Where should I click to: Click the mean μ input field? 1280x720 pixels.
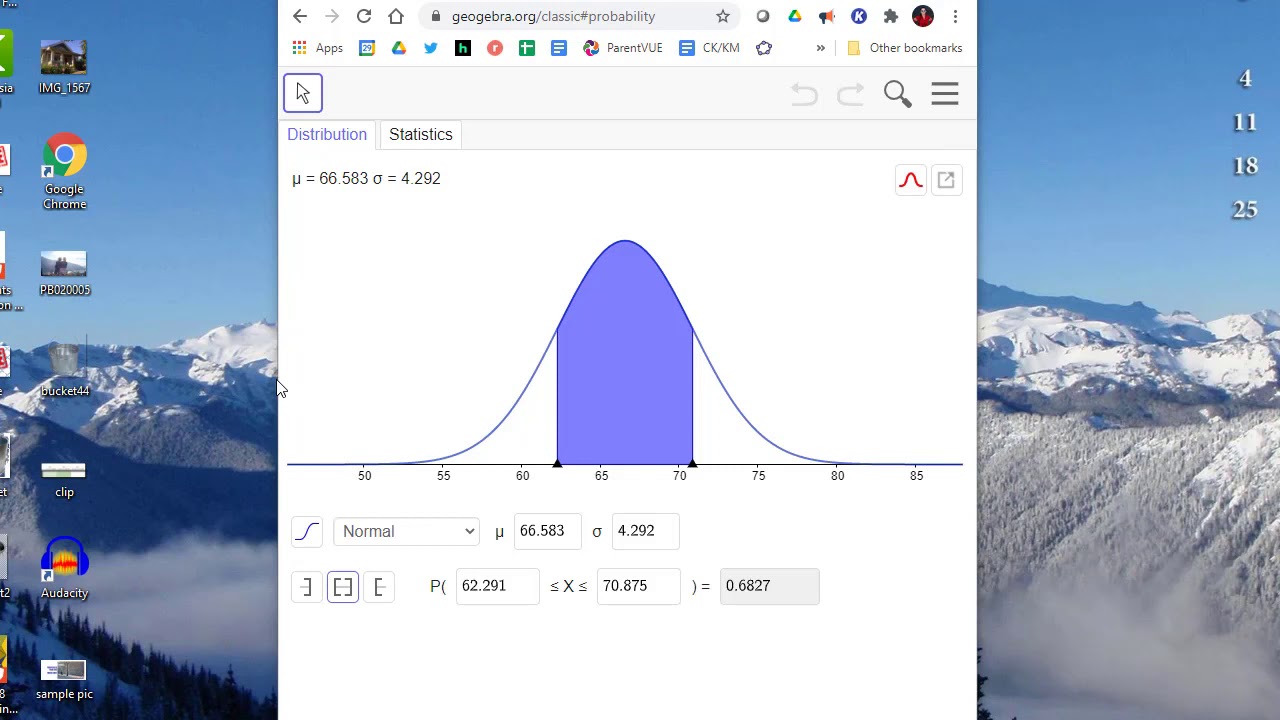(x=547, y=531)
